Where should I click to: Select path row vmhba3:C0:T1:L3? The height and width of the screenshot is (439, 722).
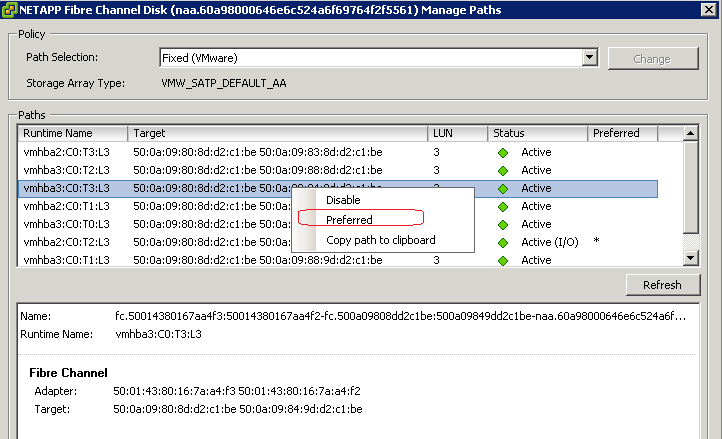pyautogui.click(x=338, y=260)
